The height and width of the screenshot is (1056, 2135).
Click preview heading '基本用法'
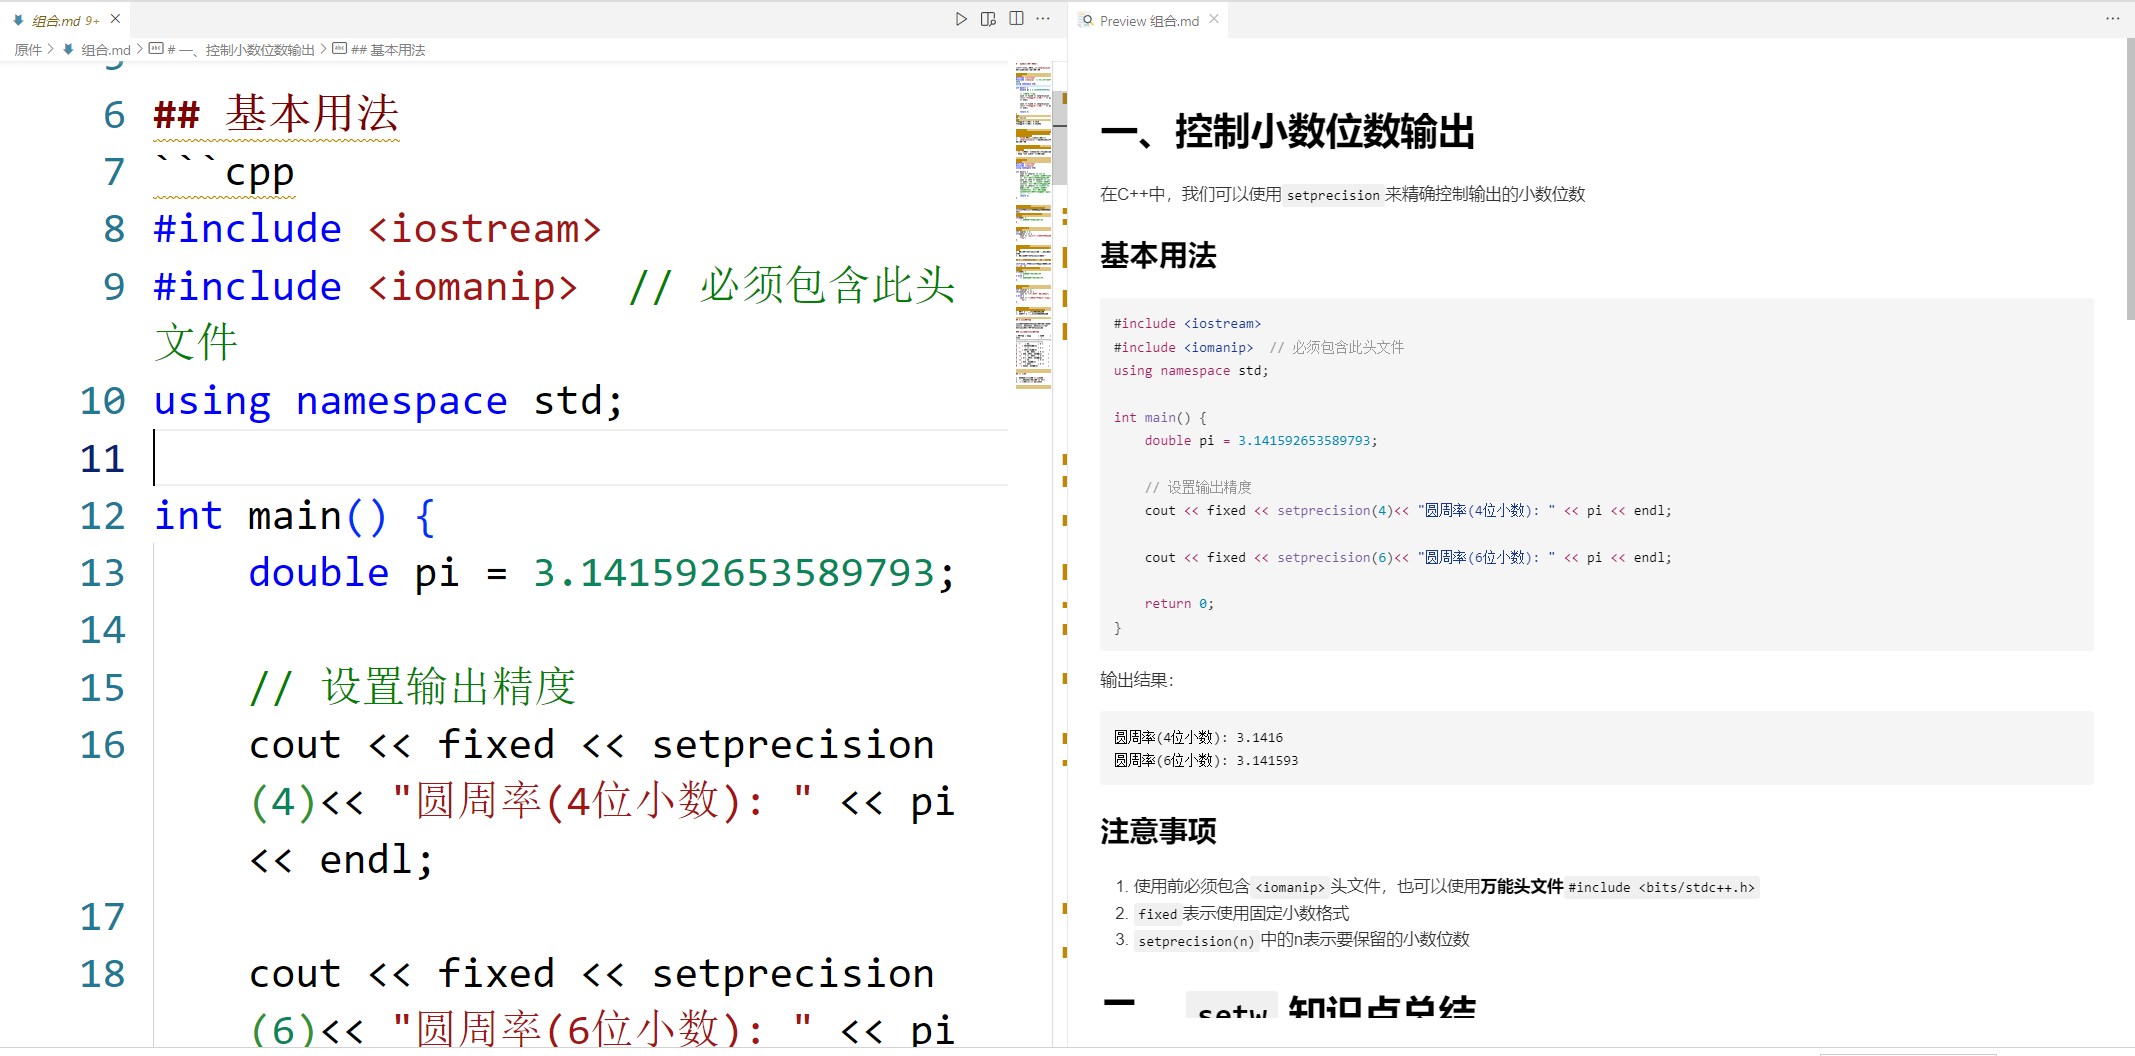(1158, 256)
